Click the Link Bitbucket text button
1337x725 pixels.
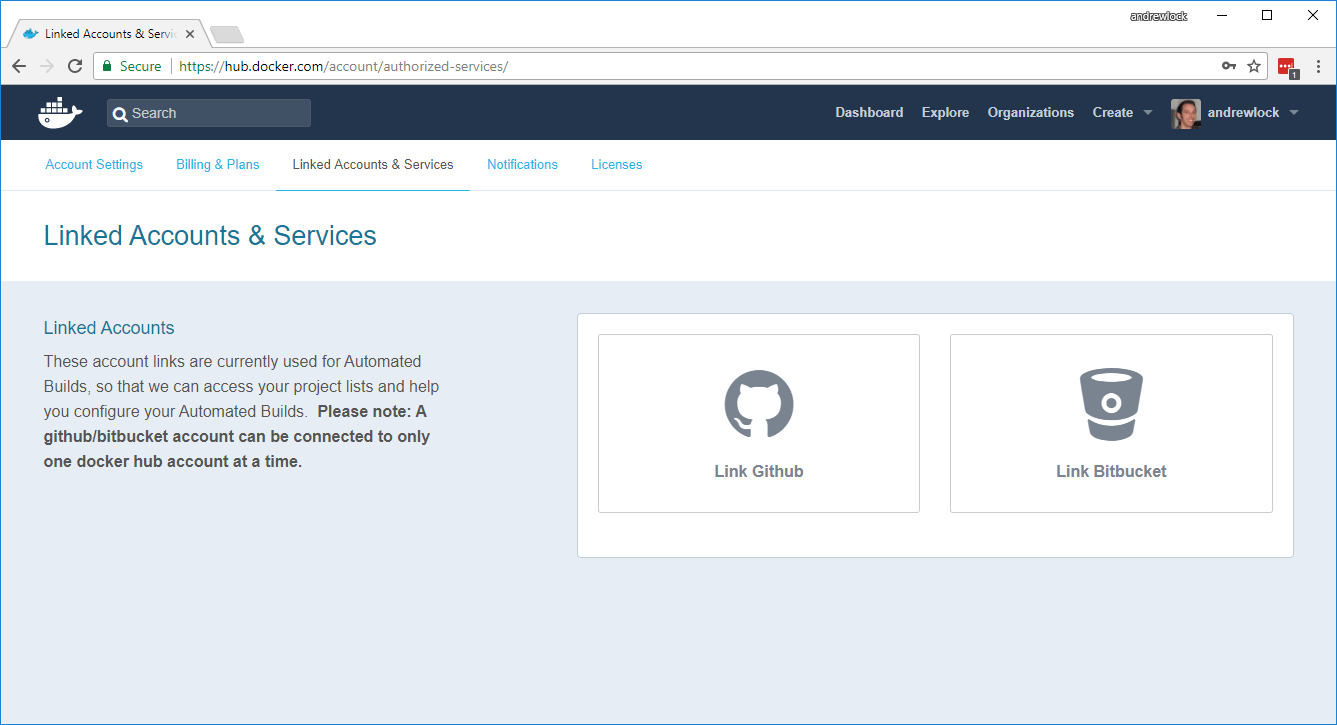tap(1111, 471)
